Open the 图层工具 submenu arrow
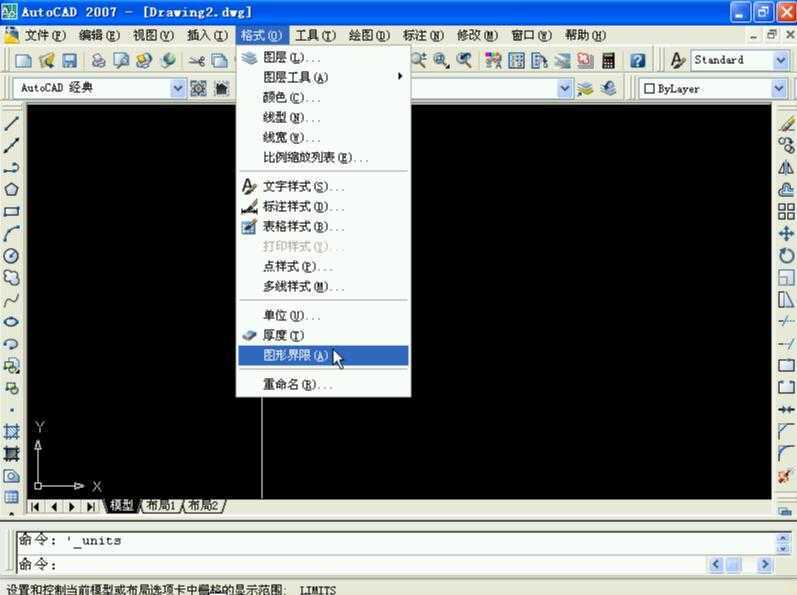797x595 pixels. pos(400,77)
